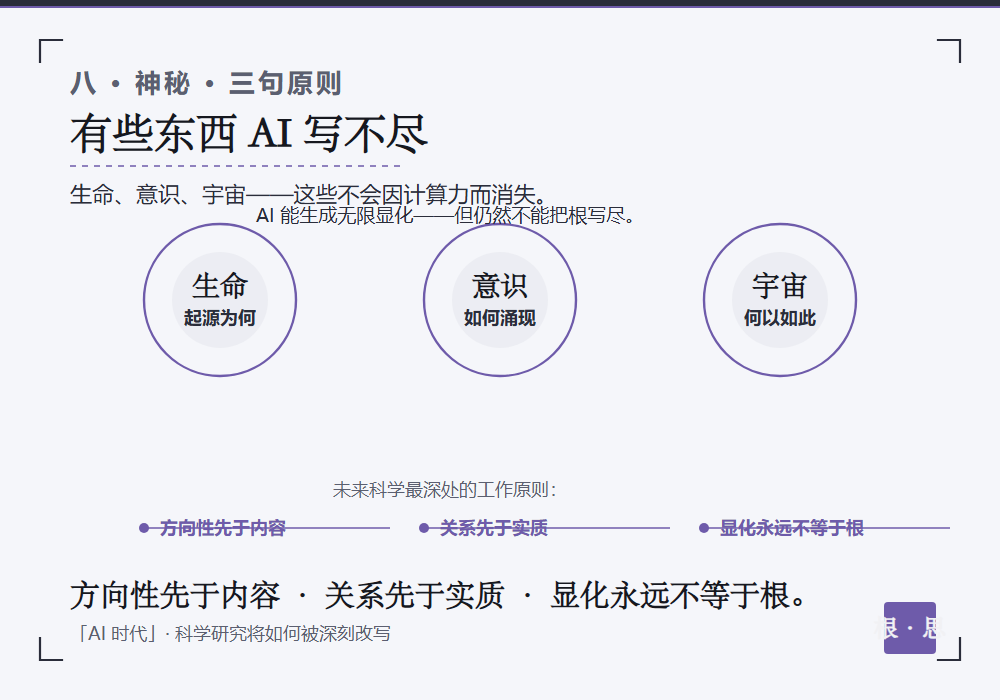The width and height of the screenshot is (1000, 700).
Task: Select the caption 如何涌现
Action: [x=500, y=317]
